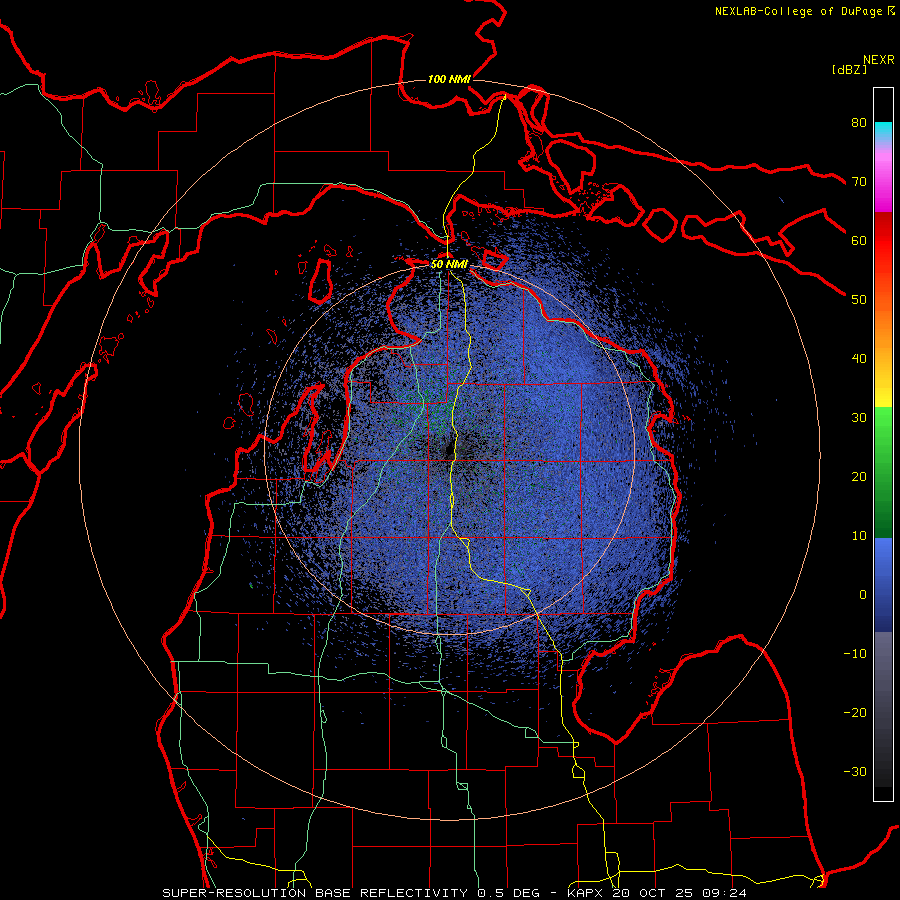Select the -30 value on dBZ scale
The width and height of the screenshot is (900, 900).
pos(855,772)
